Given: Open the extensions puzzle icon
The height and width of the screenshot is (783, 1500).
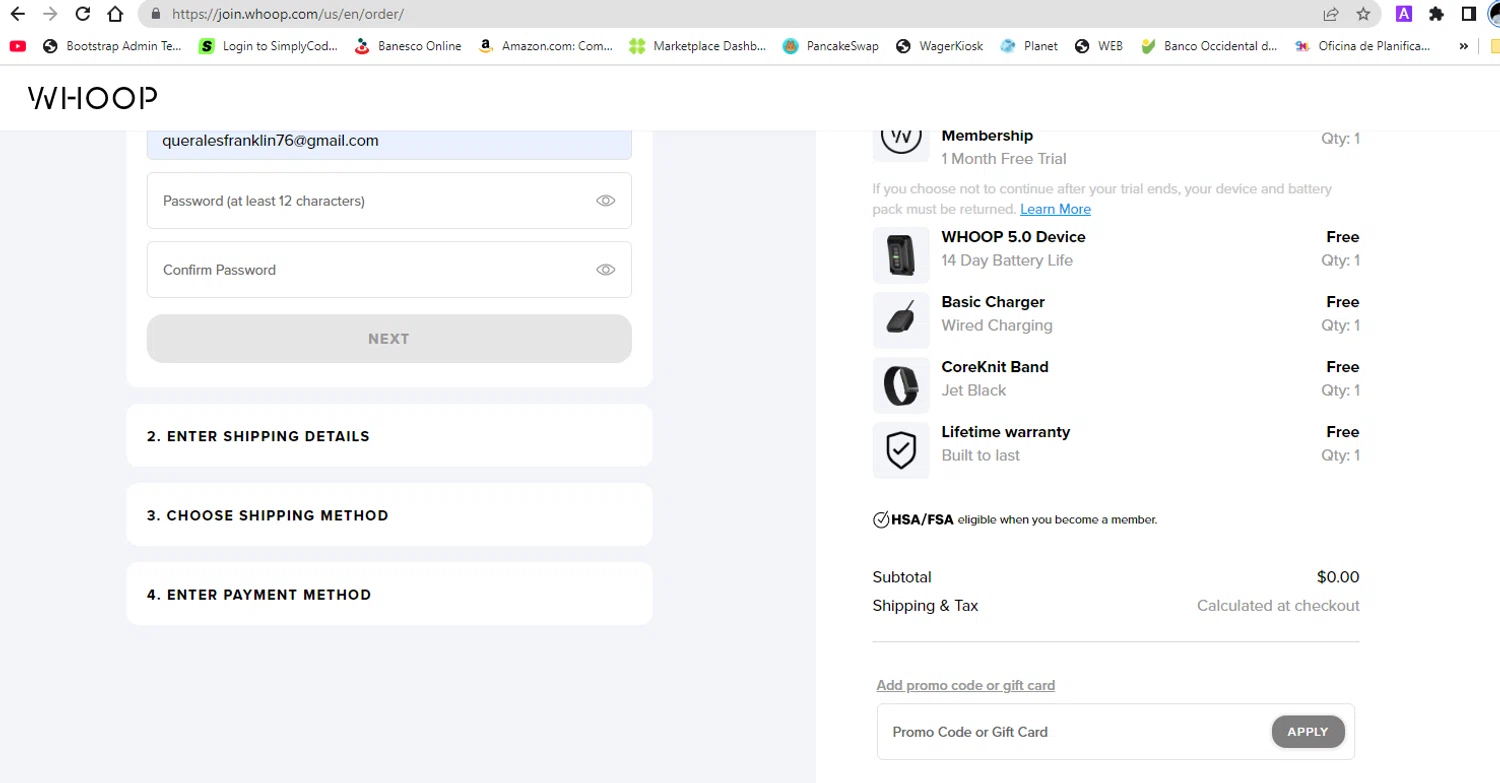Looking at the screenshot, I should [1436, 14].
